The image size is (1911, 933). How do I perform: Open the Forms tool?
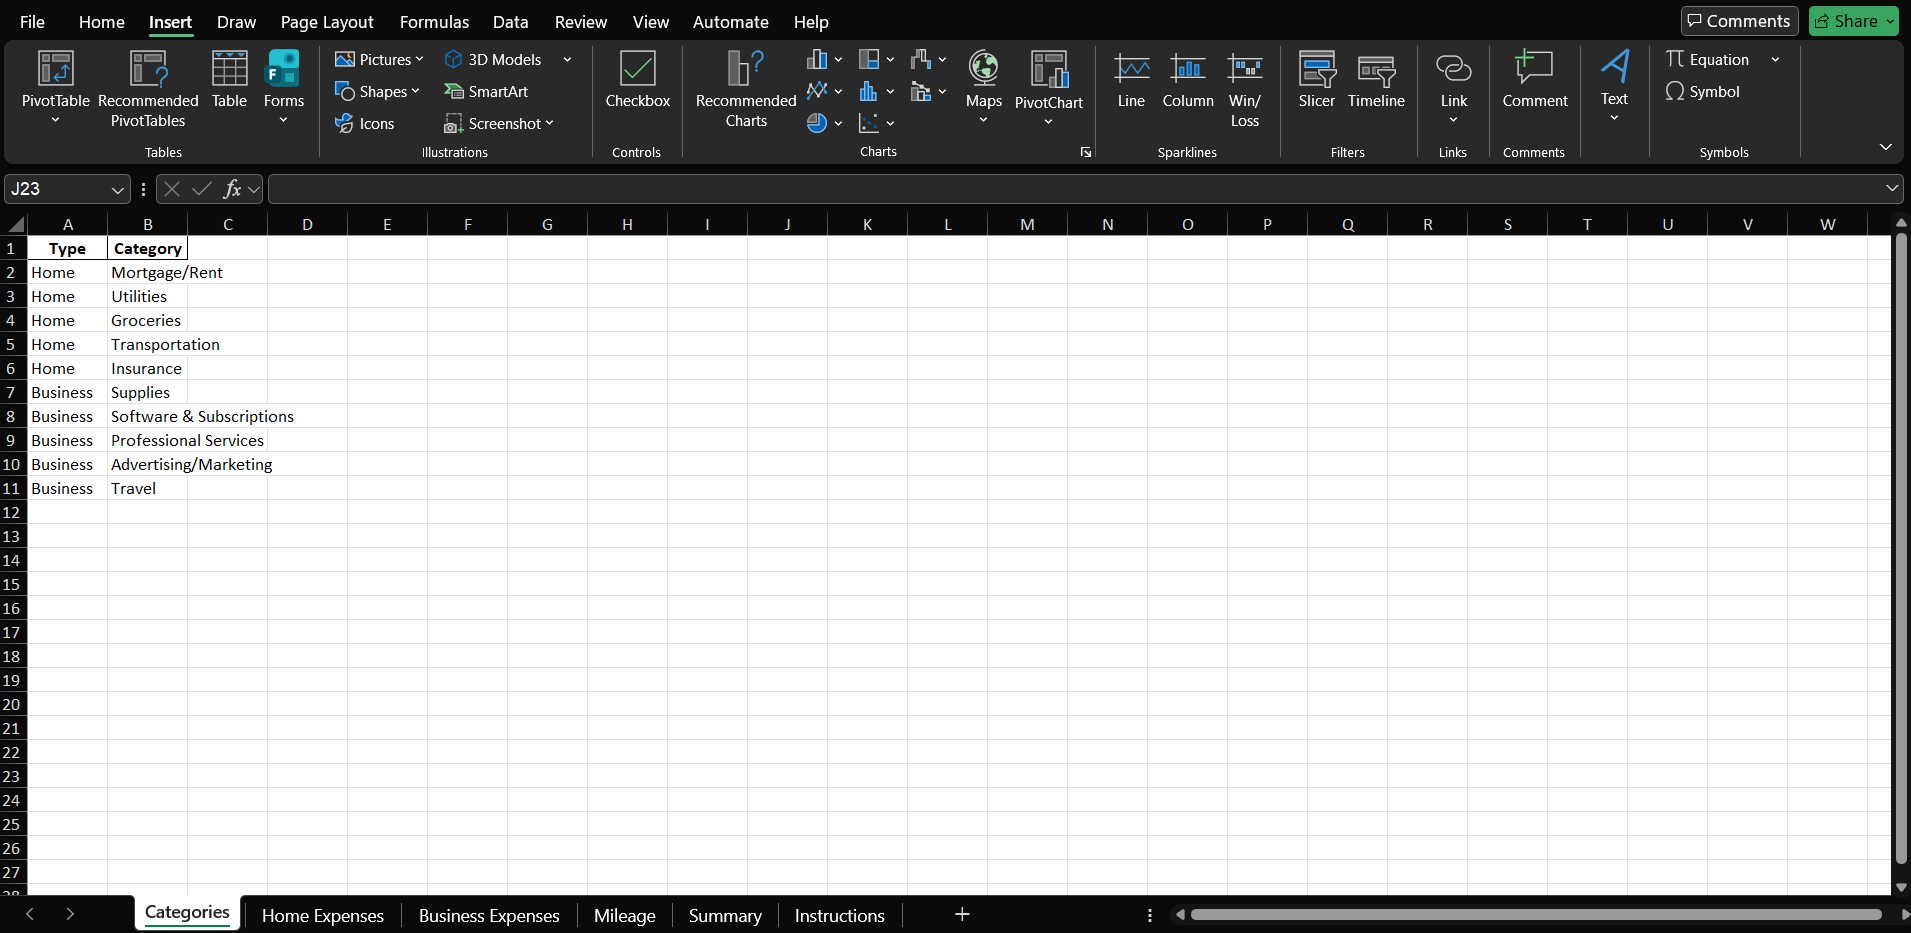click(x=283, y=88)
